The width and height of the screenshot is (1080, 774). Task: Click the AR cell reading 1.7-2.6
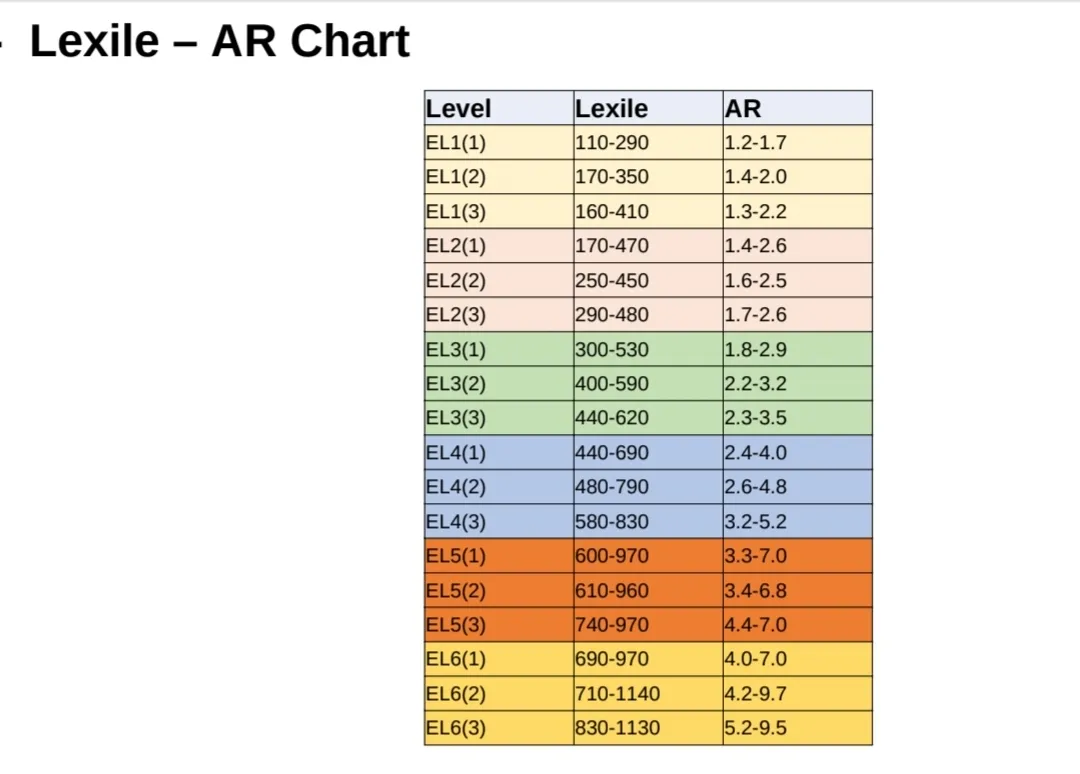(x=797, y=315)
